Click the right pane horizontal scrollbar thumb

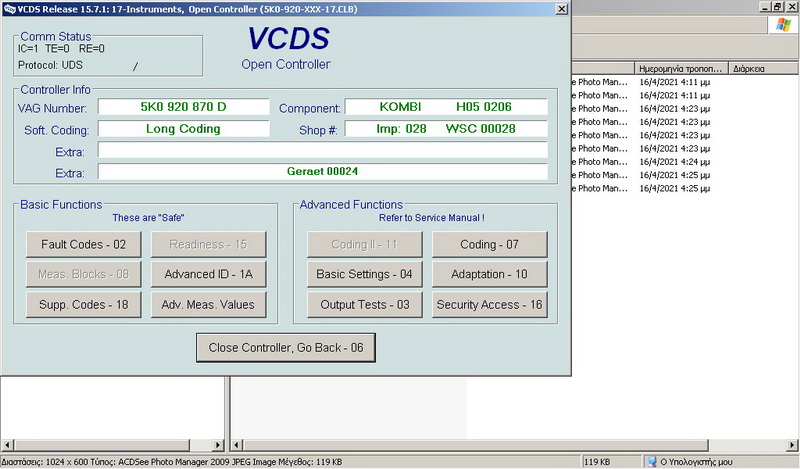tap(476, 445)
